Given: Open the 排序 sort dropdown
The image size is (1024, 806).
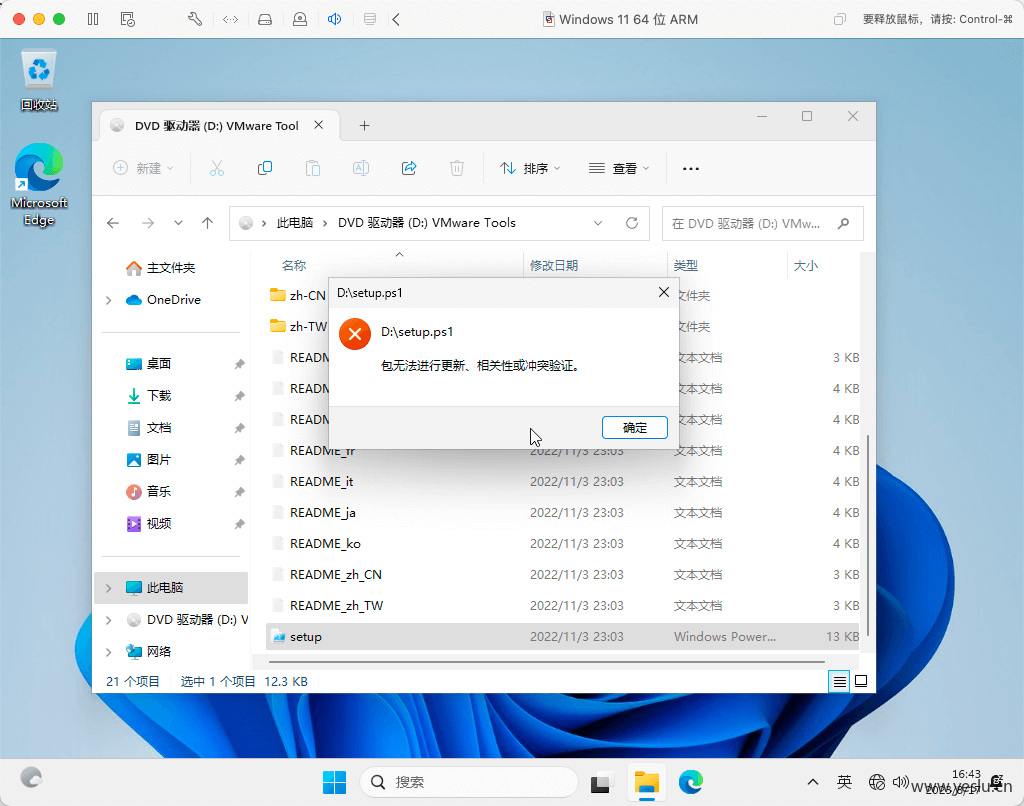Looking at the screenshot, I should click(530, 169).
